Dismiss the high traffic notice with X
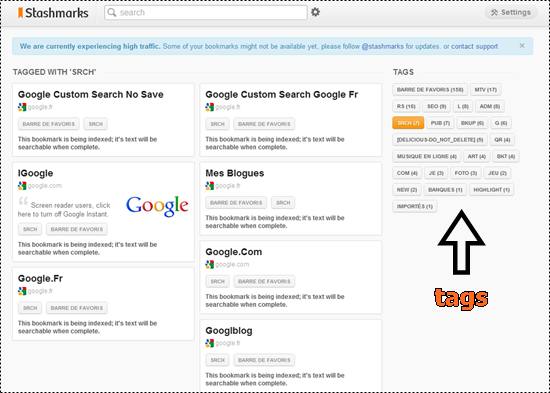The image size is (550, 393). 522,46
